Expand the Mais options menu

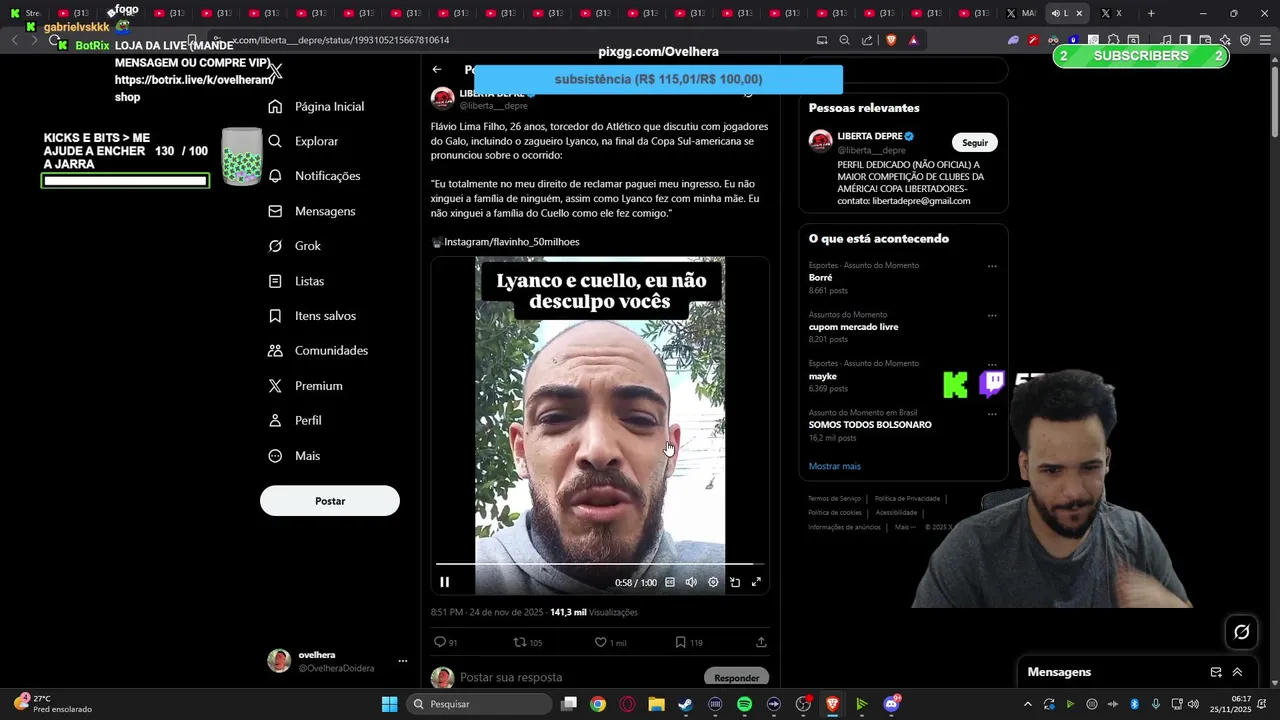295,456
